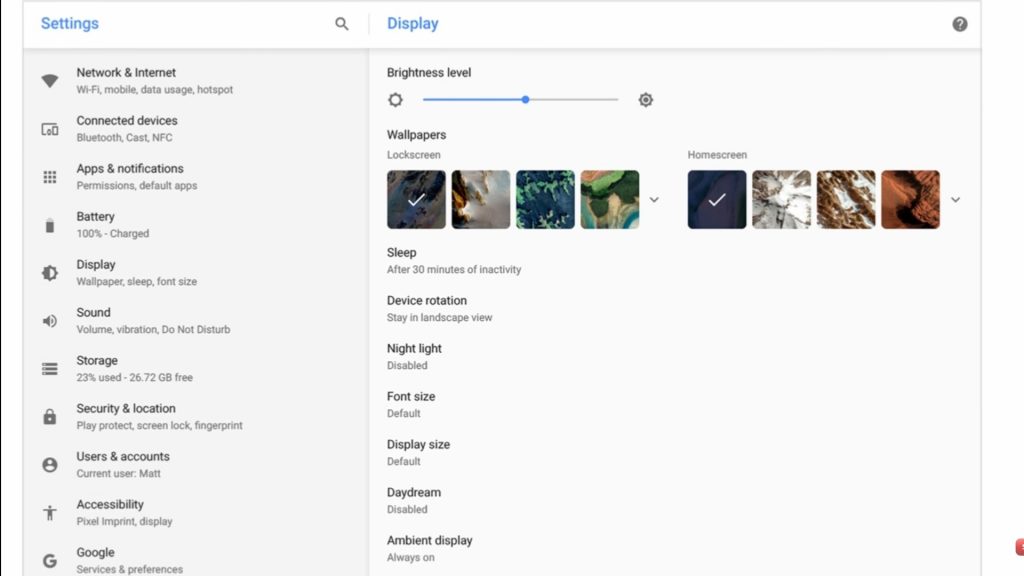Image resolution: width=1024 pixels, height=576 pixels.
Task: Click the search magnifier icon in Settings
Action: pos(342,24)
